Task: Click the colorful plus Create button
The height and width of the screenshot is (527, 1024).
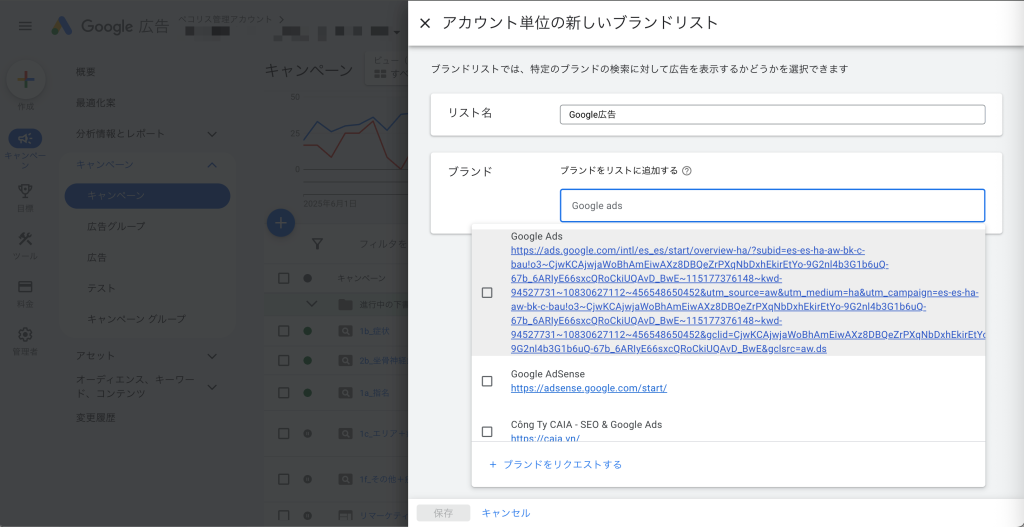Action: click(25, 80)
